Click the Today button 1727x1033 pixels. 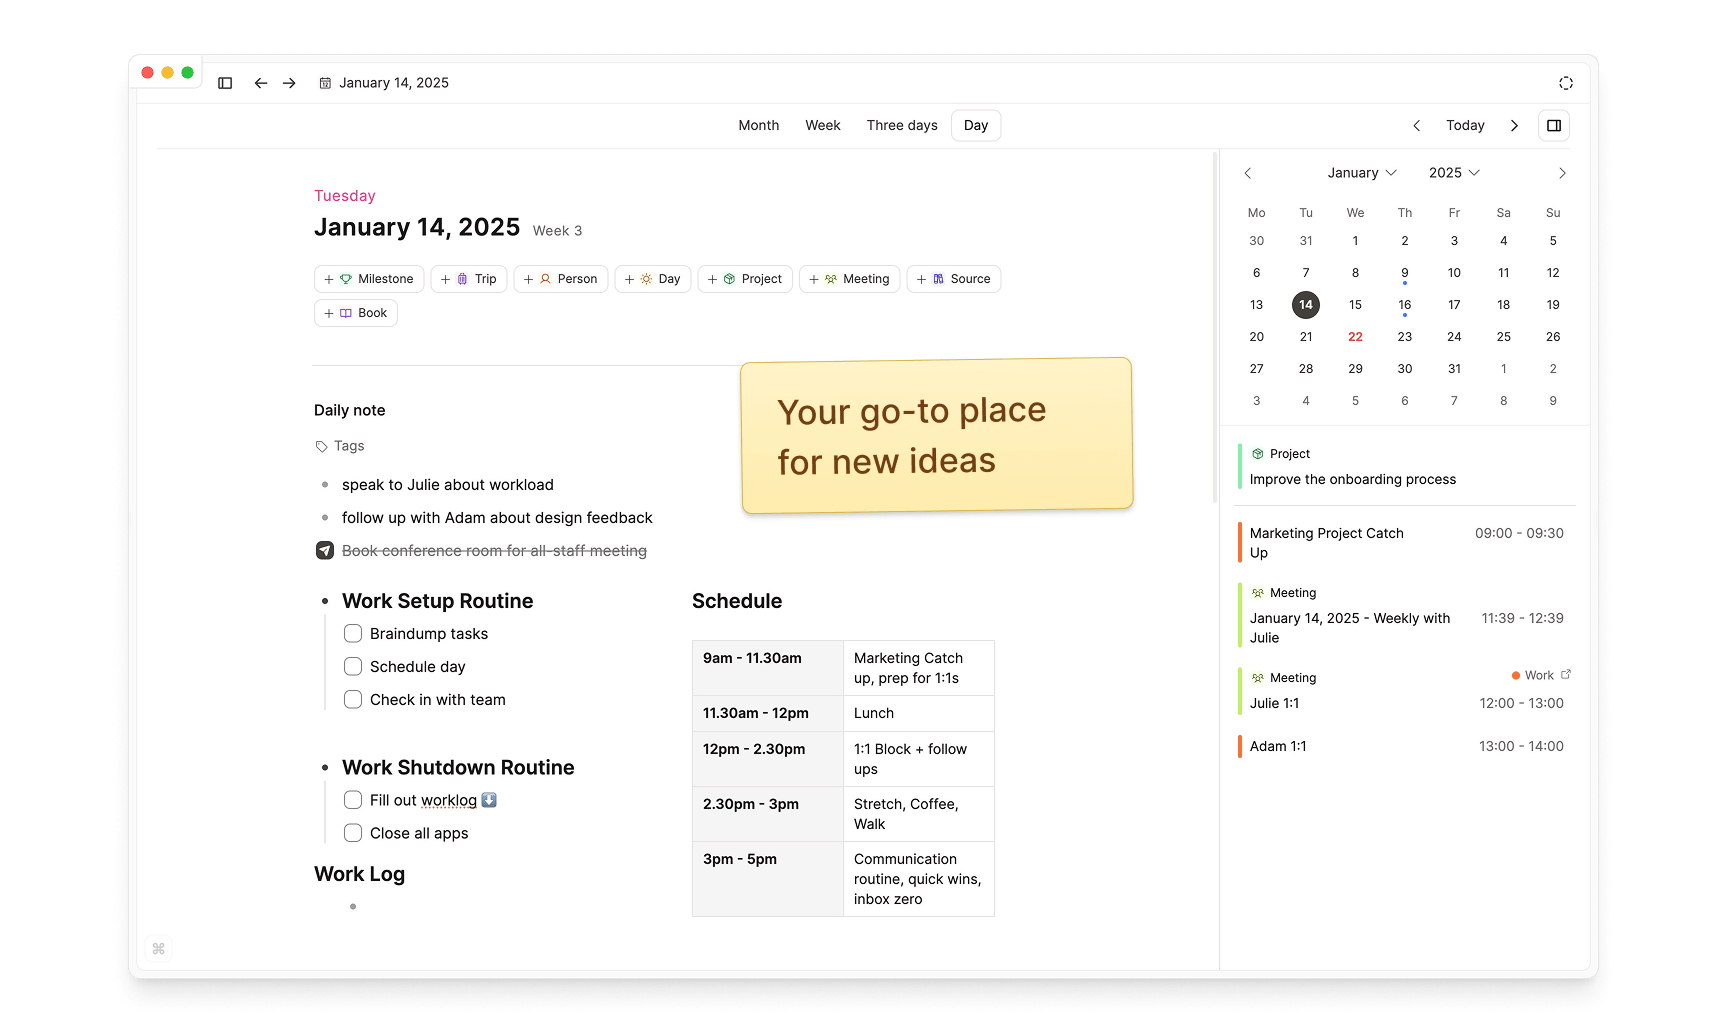click(1464, 126)
